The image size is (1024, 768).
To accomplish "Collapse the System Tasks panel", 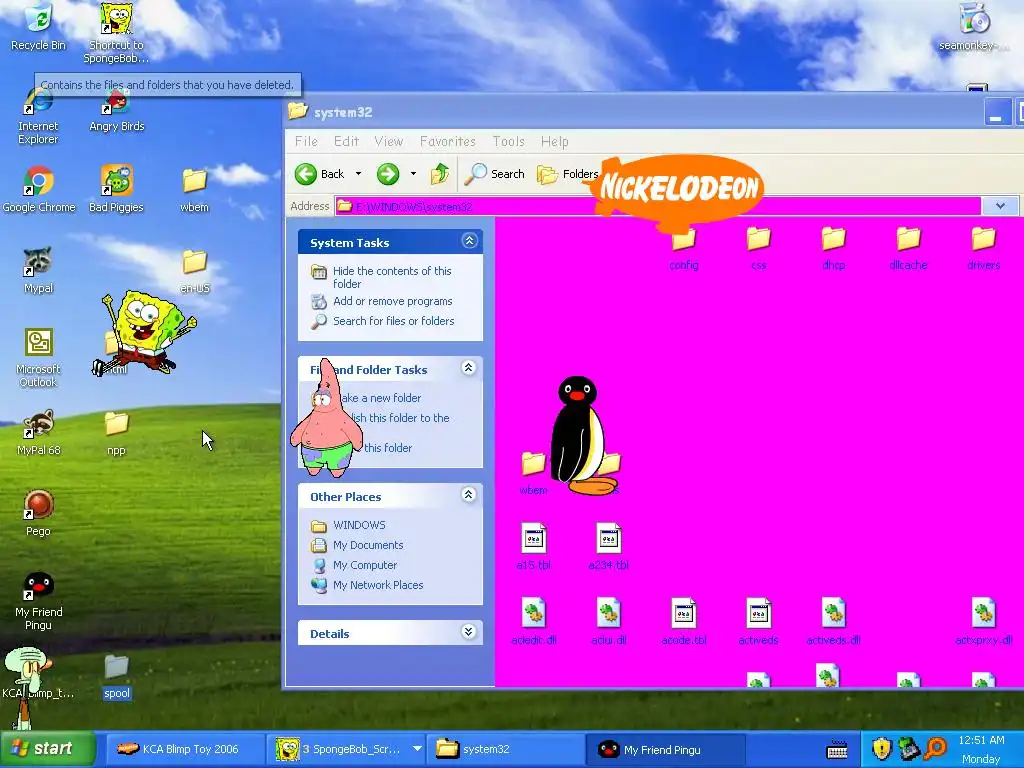I will pyautogui.click(x=469, y=241).
